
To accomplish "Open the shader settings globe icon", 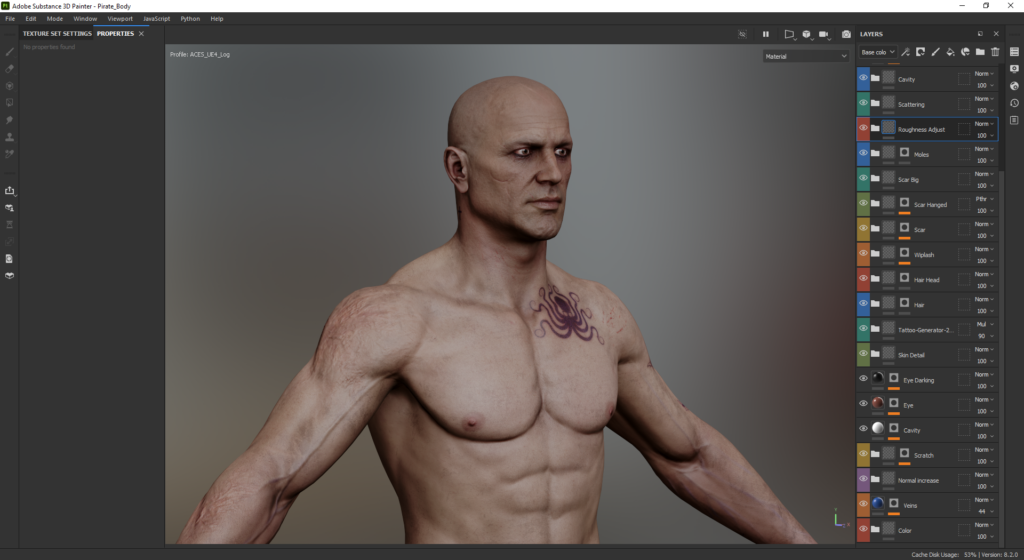I will (x=1014, y=86).
